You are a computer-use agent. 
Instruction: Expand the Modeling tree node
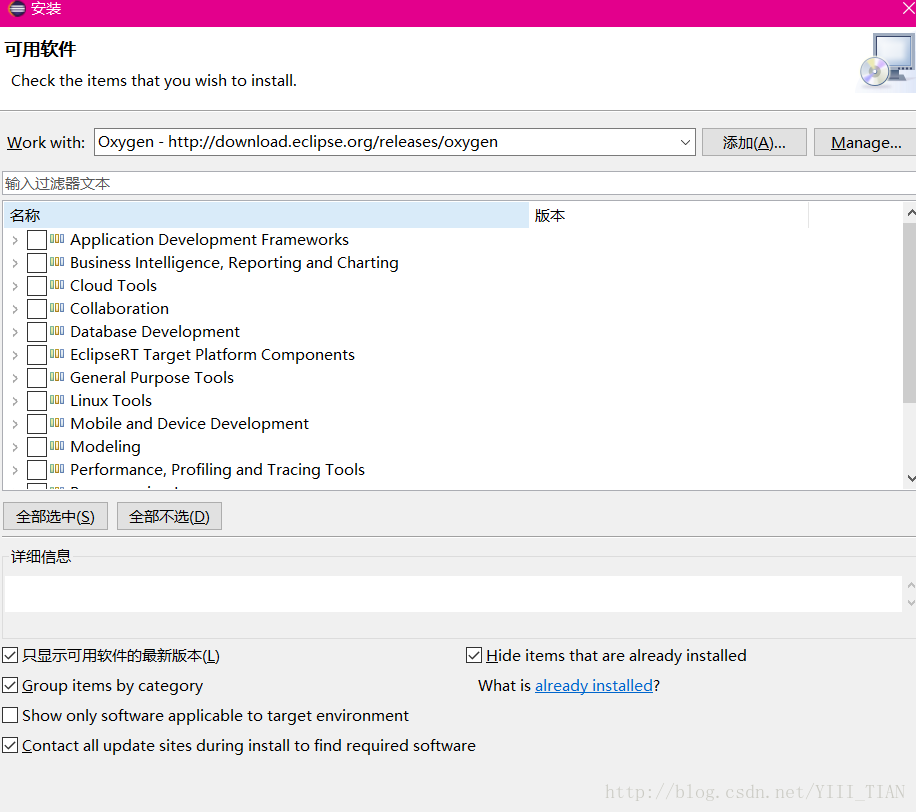coord(15,447)
